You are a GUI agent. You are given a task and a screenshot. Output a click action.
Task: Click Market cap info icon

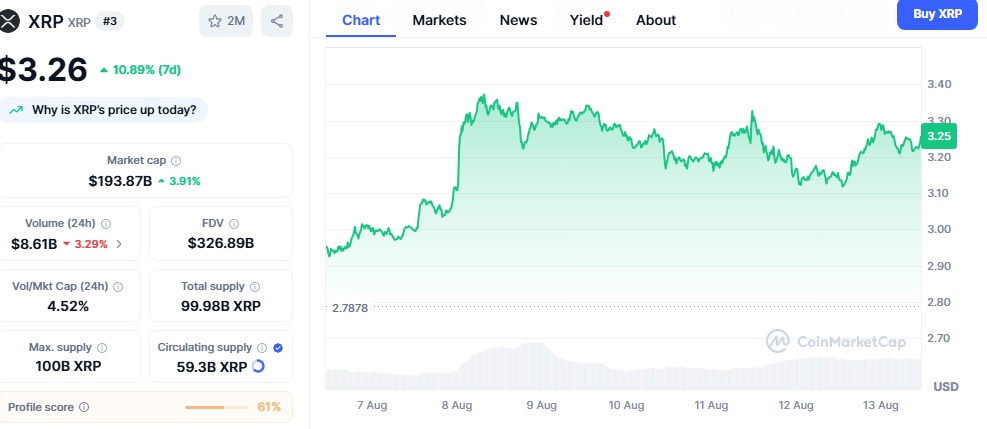pos(177,161)
